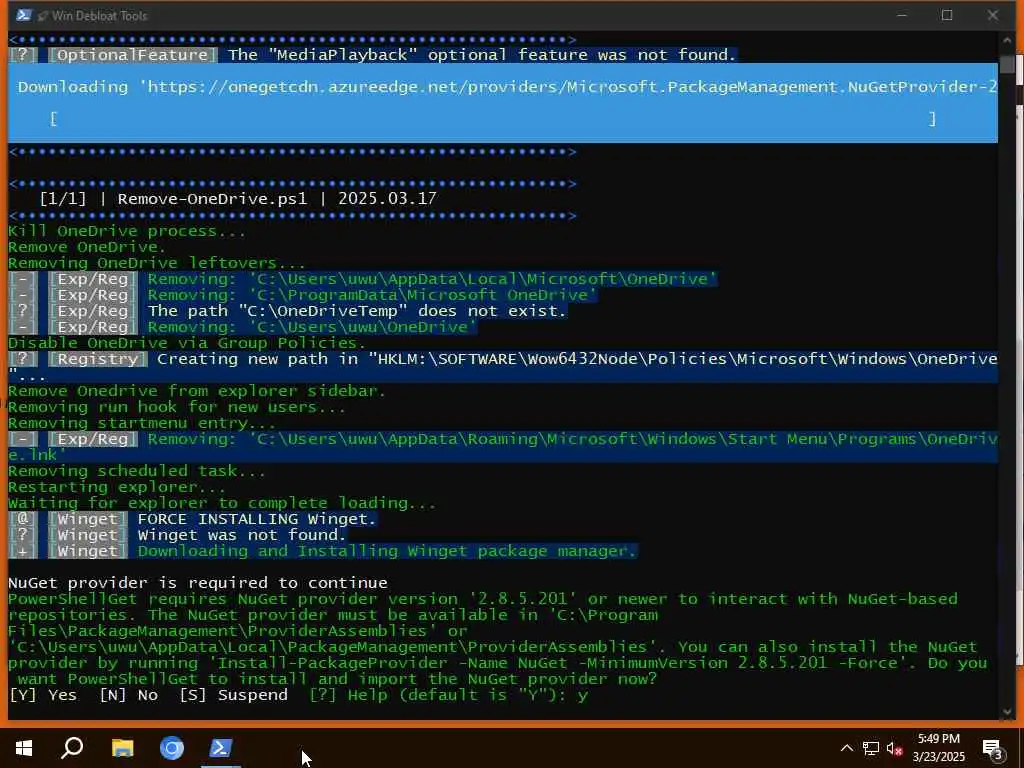
Task: Open the Windows Start menu
Action: pyautogui.click(x=24, y=748)
